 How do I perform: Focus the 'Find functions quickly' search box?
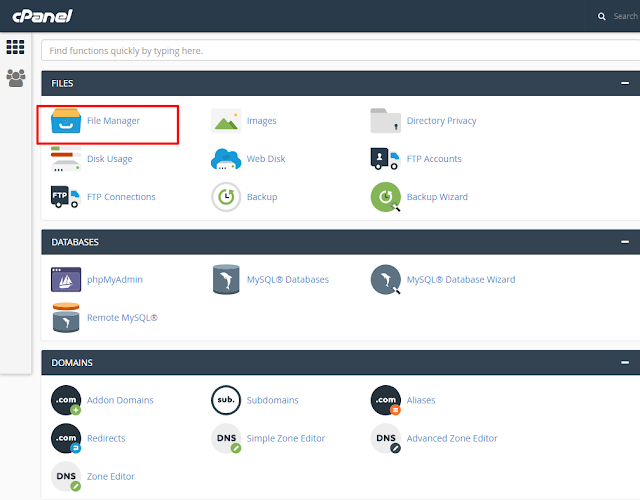coord(340,51)
